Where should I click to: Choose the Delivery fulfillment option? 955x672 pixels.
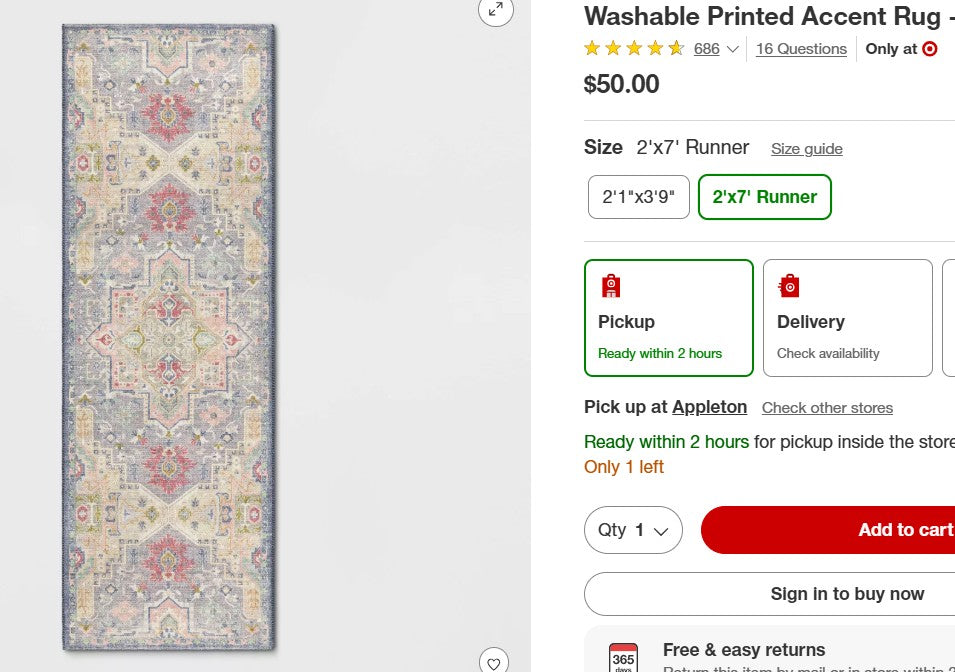click(847, 318)
